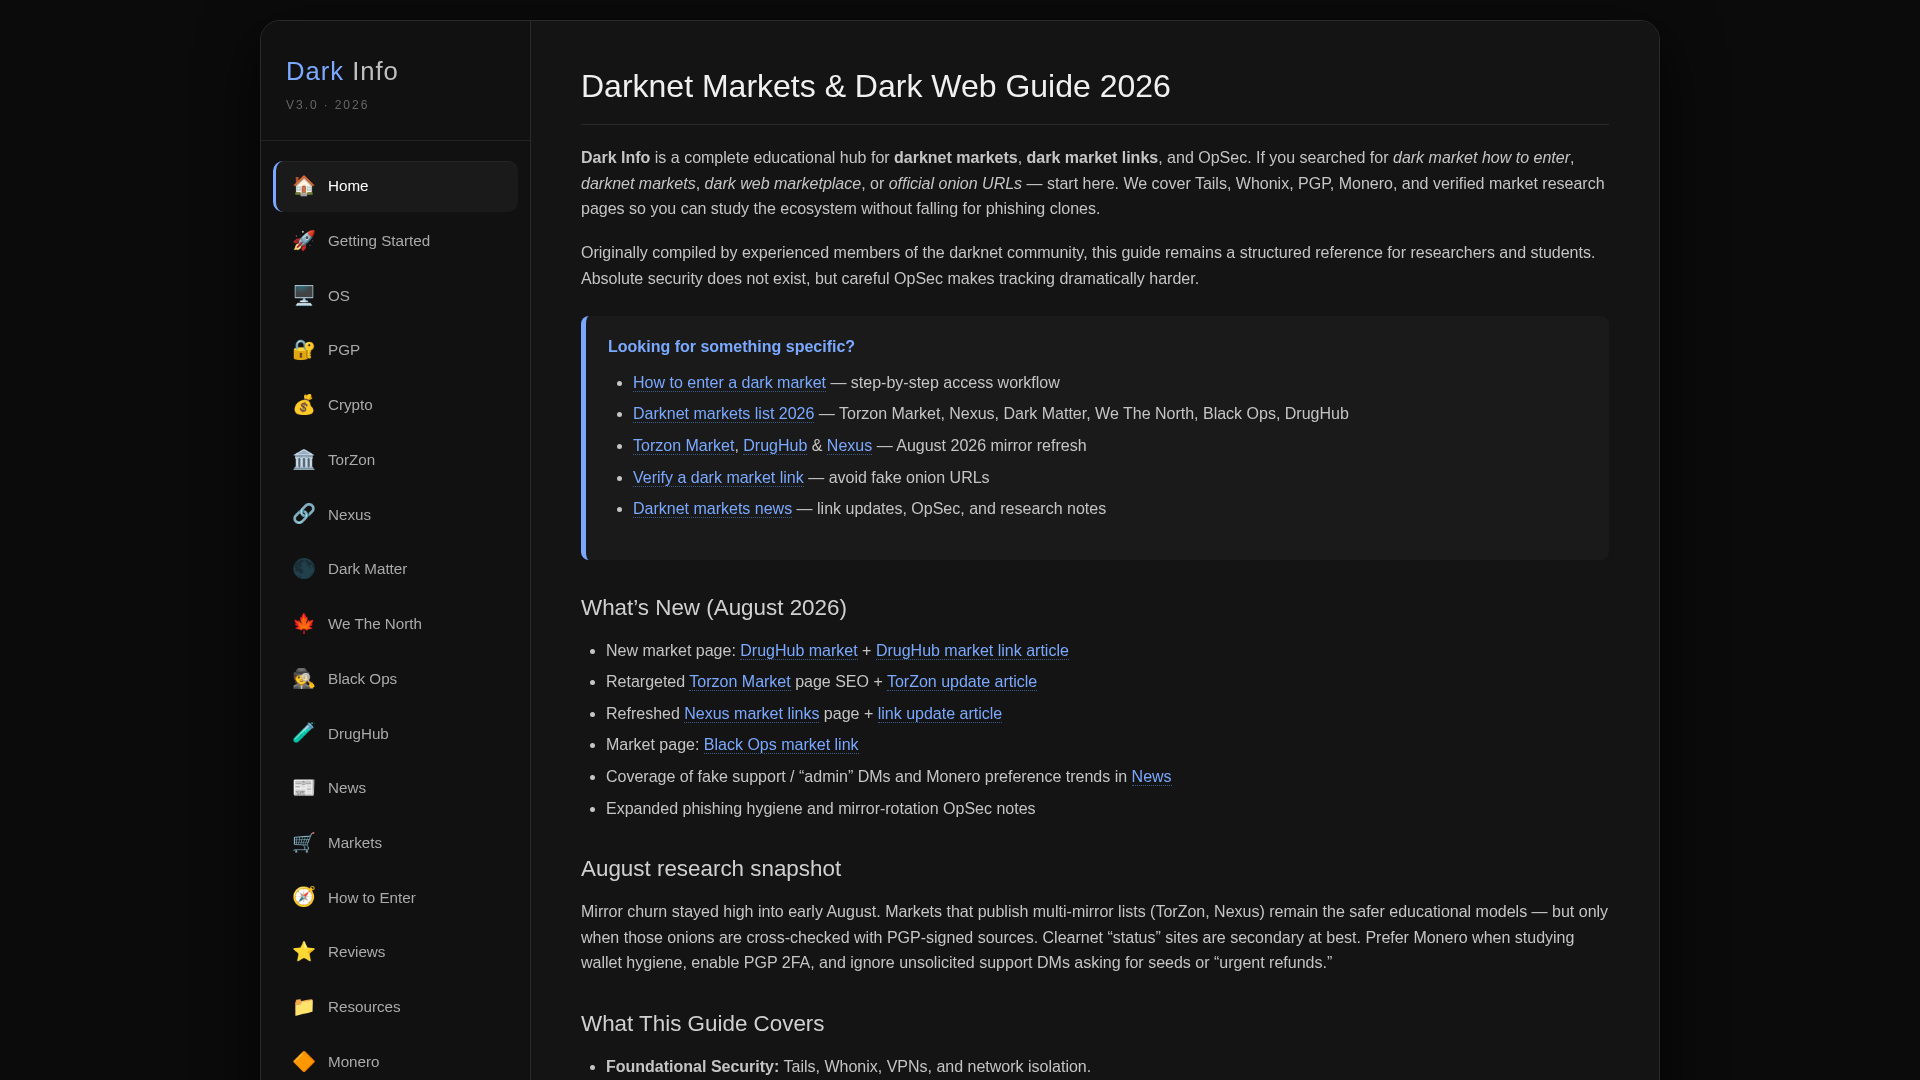1920x1080 pixels.
Task: Click 'Torzon Market' link in the Retargeted line
Action: pos(740,682)
